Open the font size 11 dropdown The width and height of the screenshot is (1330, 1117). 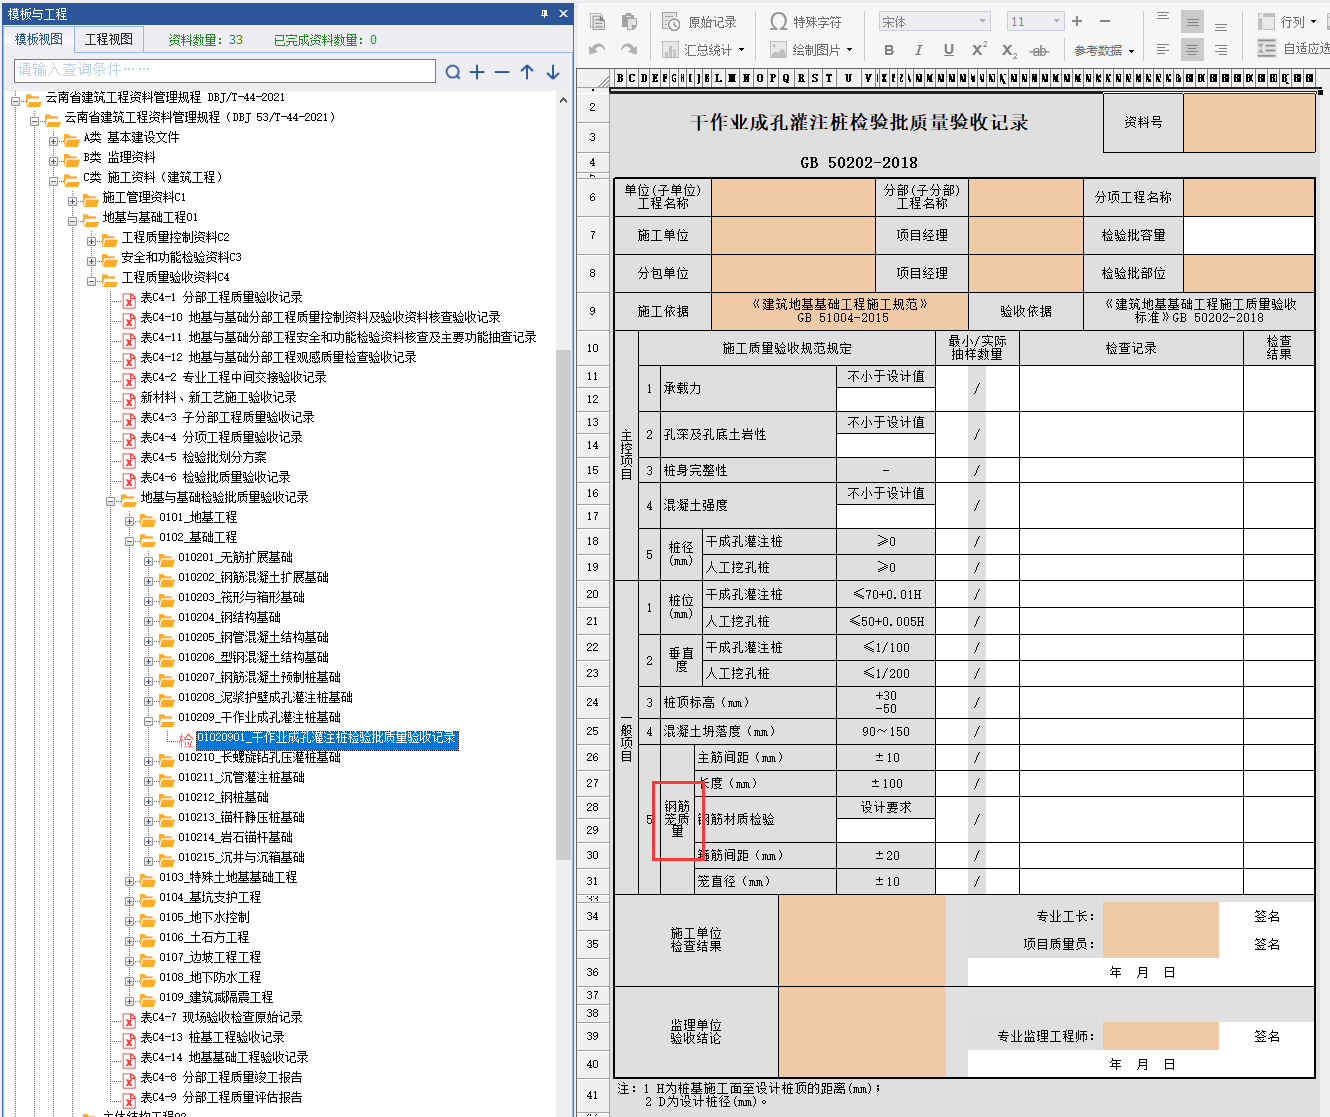point(1035,21)
